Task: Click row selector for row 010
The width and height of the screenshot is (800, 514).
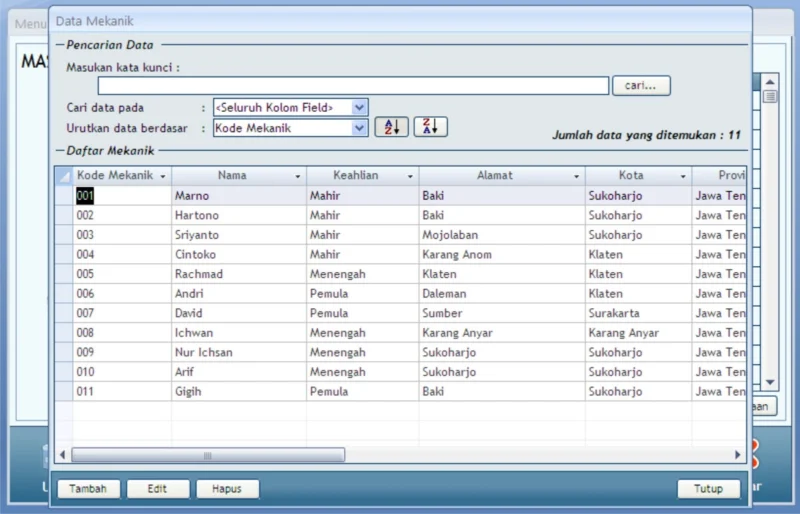Action: point(64,372)
